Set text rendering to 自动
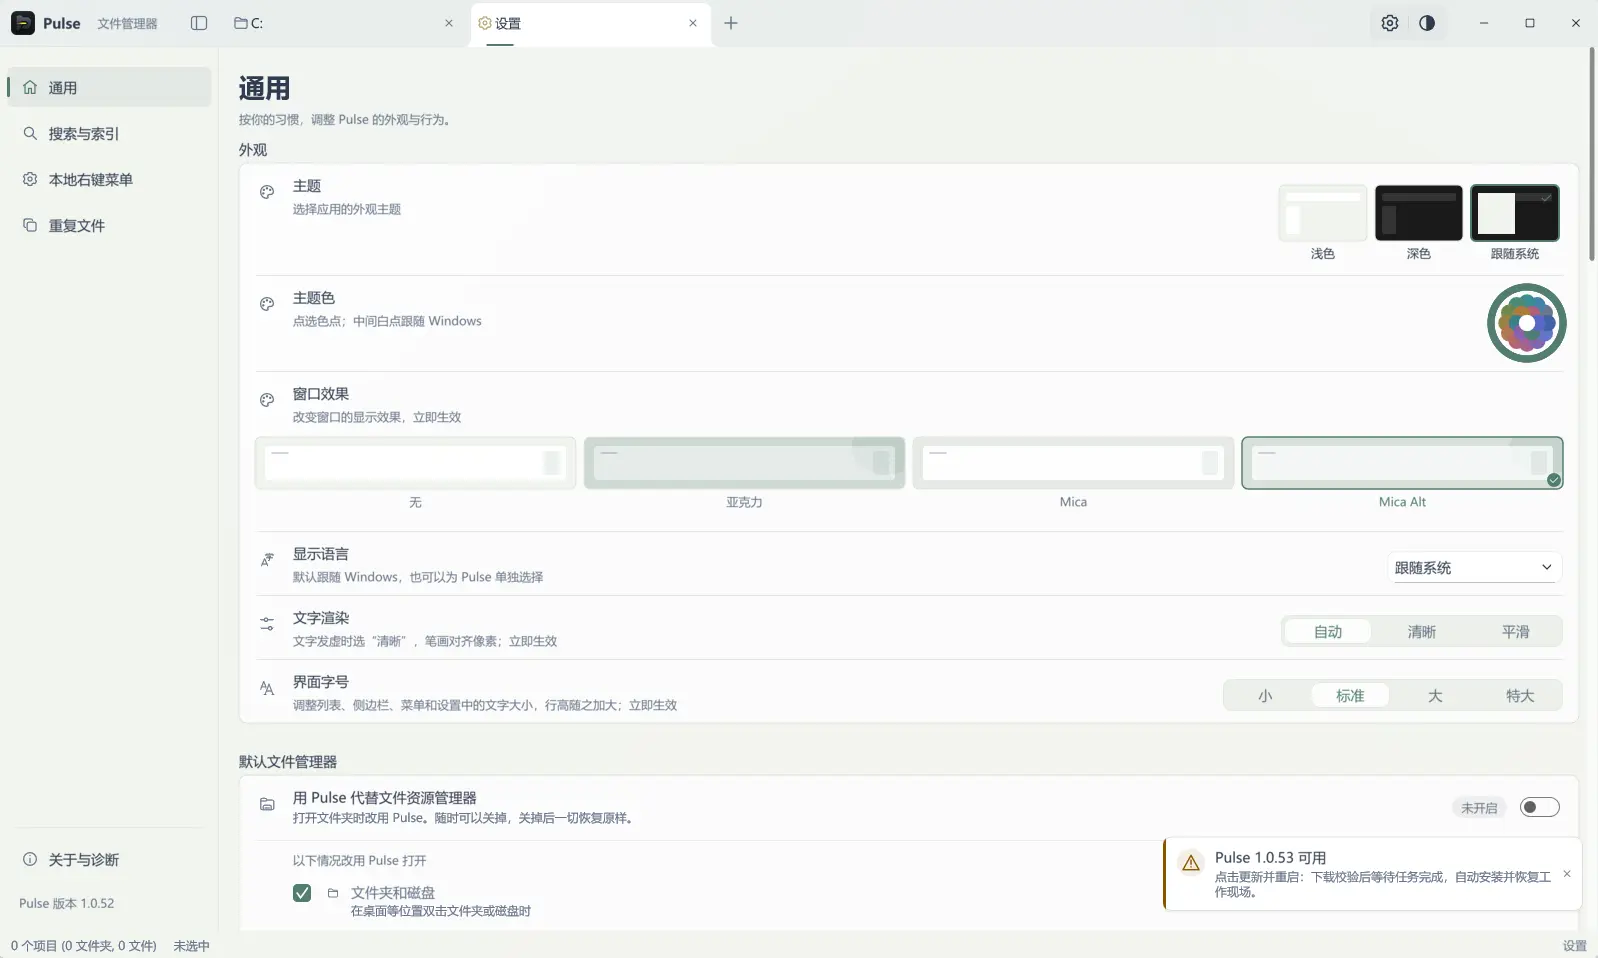The height and width of the screenshot is (958, 1598). point(1328,631)
